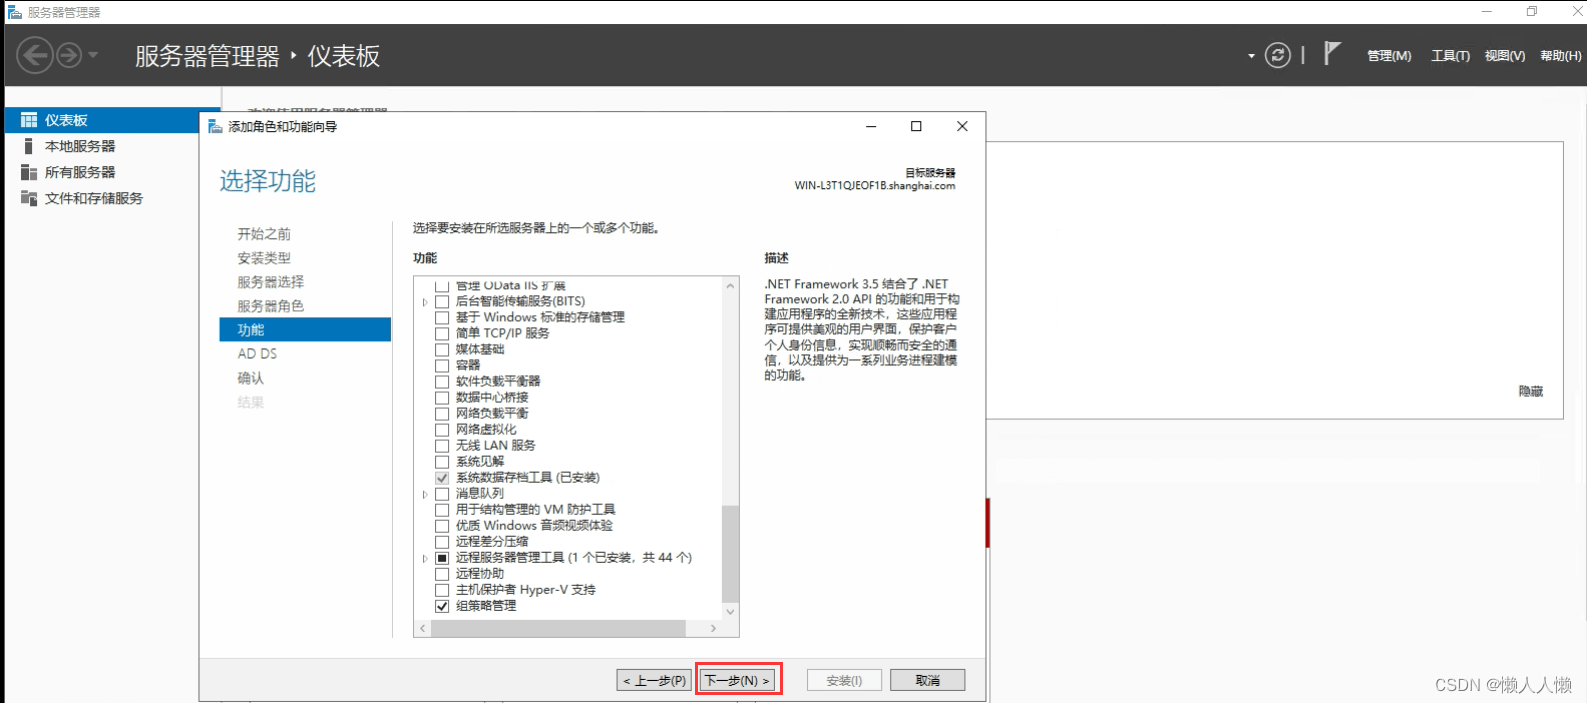Select the 功能 wizard step
Image resolution: width=1587 pixels, height=703 pixels.
(305, 330)
